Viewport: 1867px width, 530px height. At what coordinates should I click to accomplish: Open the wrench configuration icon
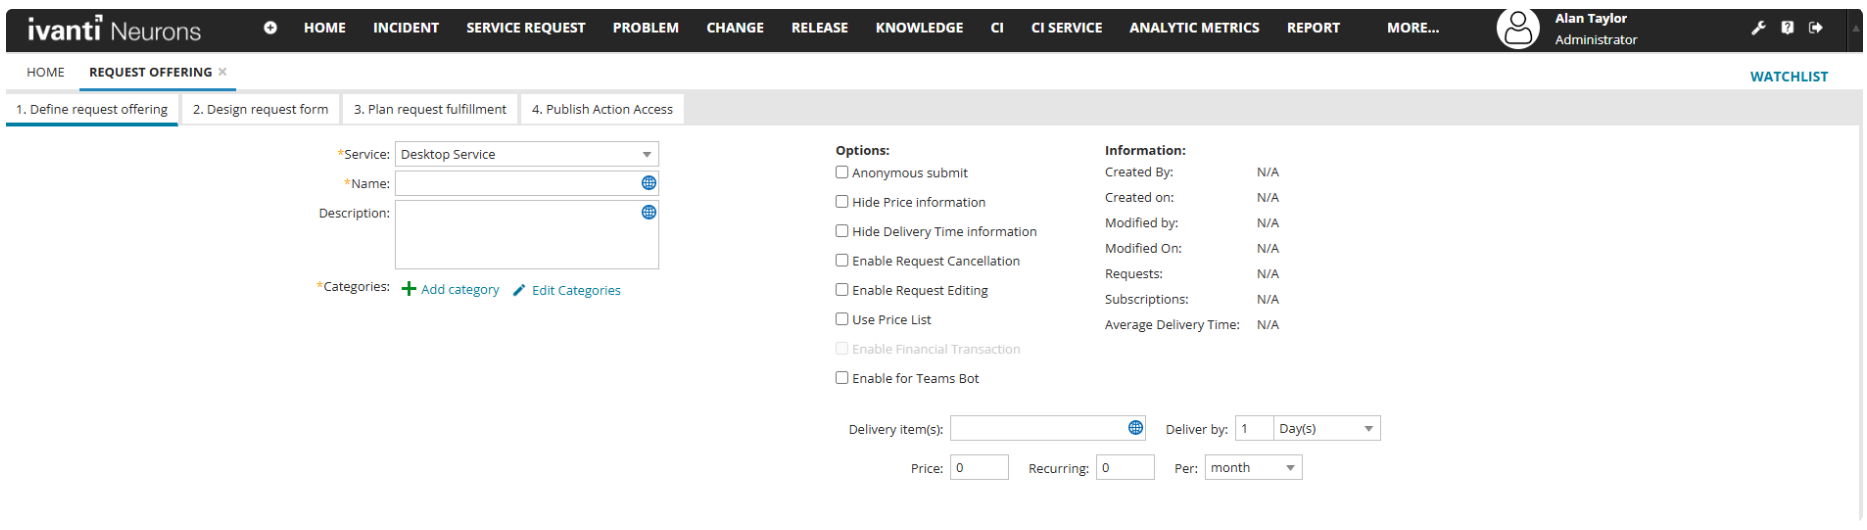(x=1758, y=28)
